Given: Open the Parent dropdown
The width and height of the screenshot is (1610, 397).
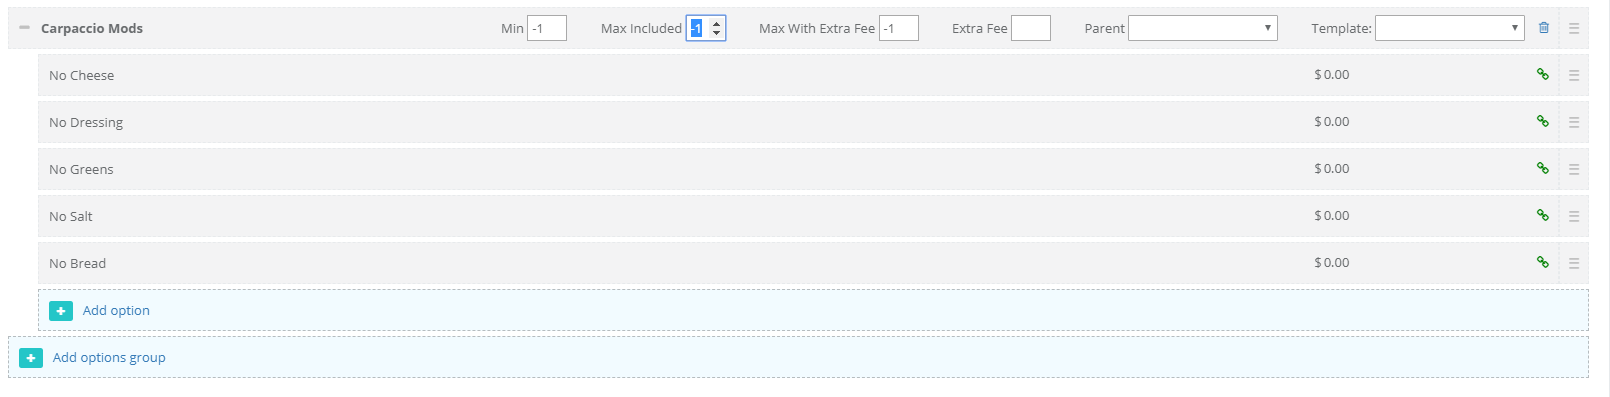Looking at the screenshot, I should (1203, 28).
